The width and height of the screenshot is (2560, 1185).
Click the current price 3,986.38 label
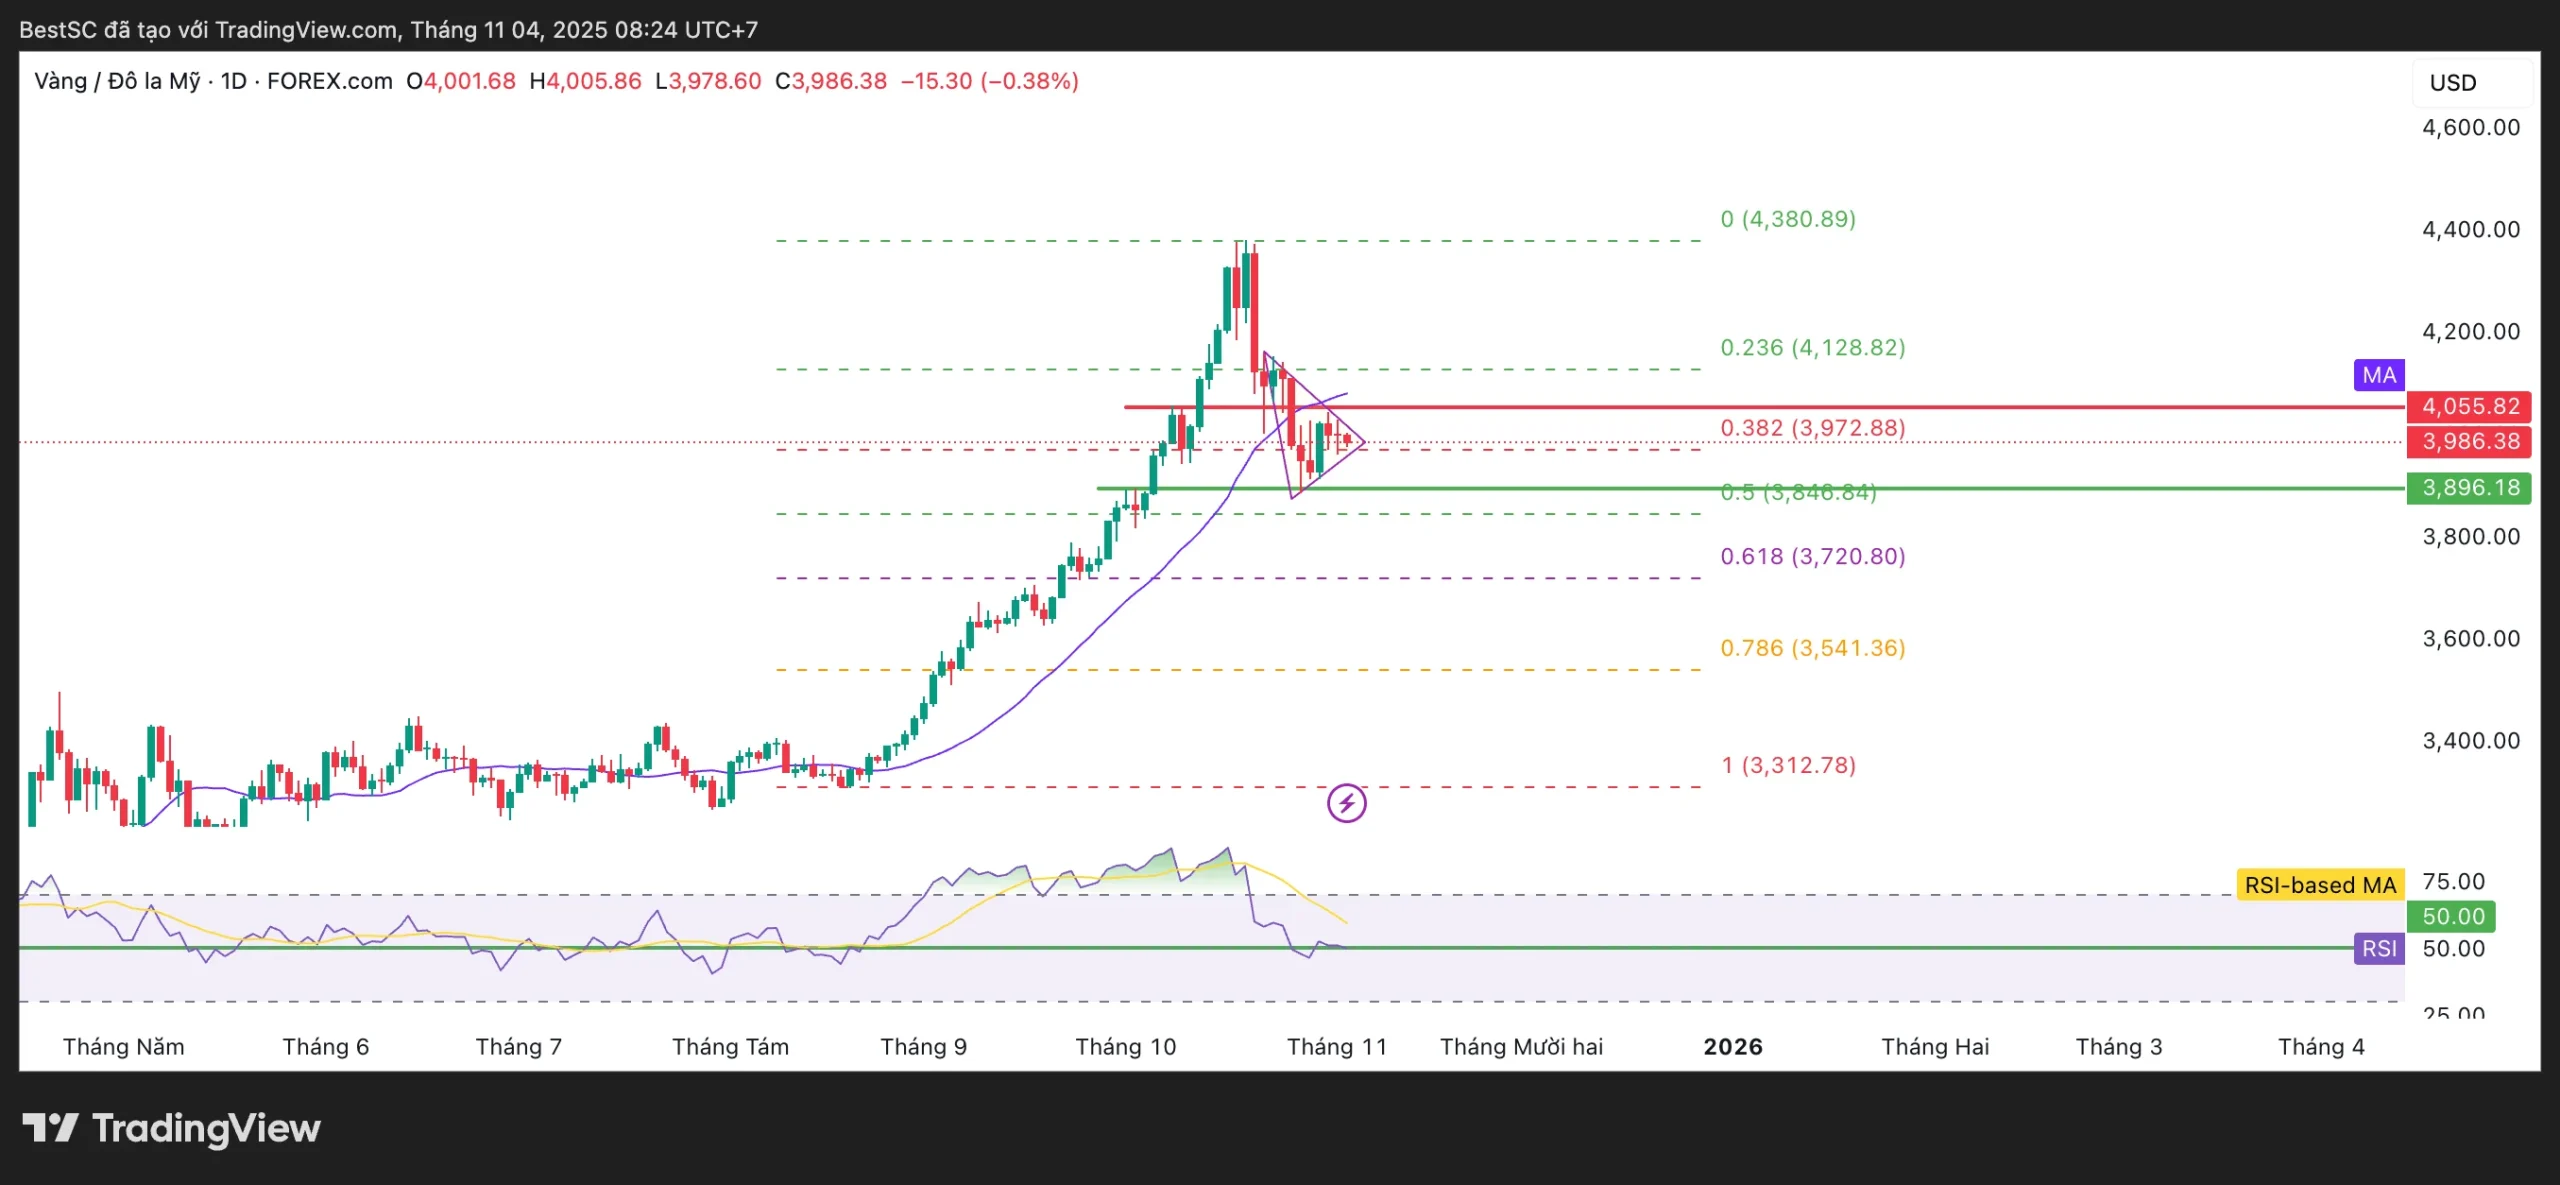click(2469, 441)
